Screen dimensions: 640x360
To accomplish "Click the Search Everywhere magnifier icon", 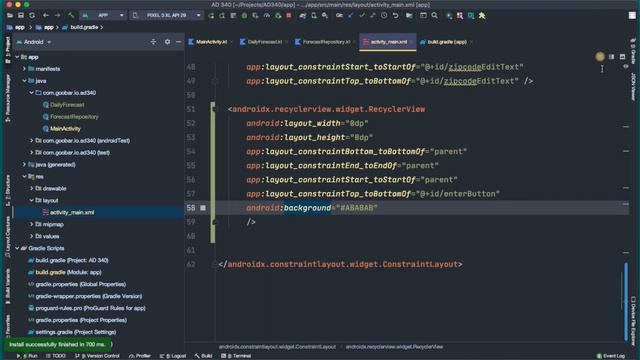I will coord(434,16).
